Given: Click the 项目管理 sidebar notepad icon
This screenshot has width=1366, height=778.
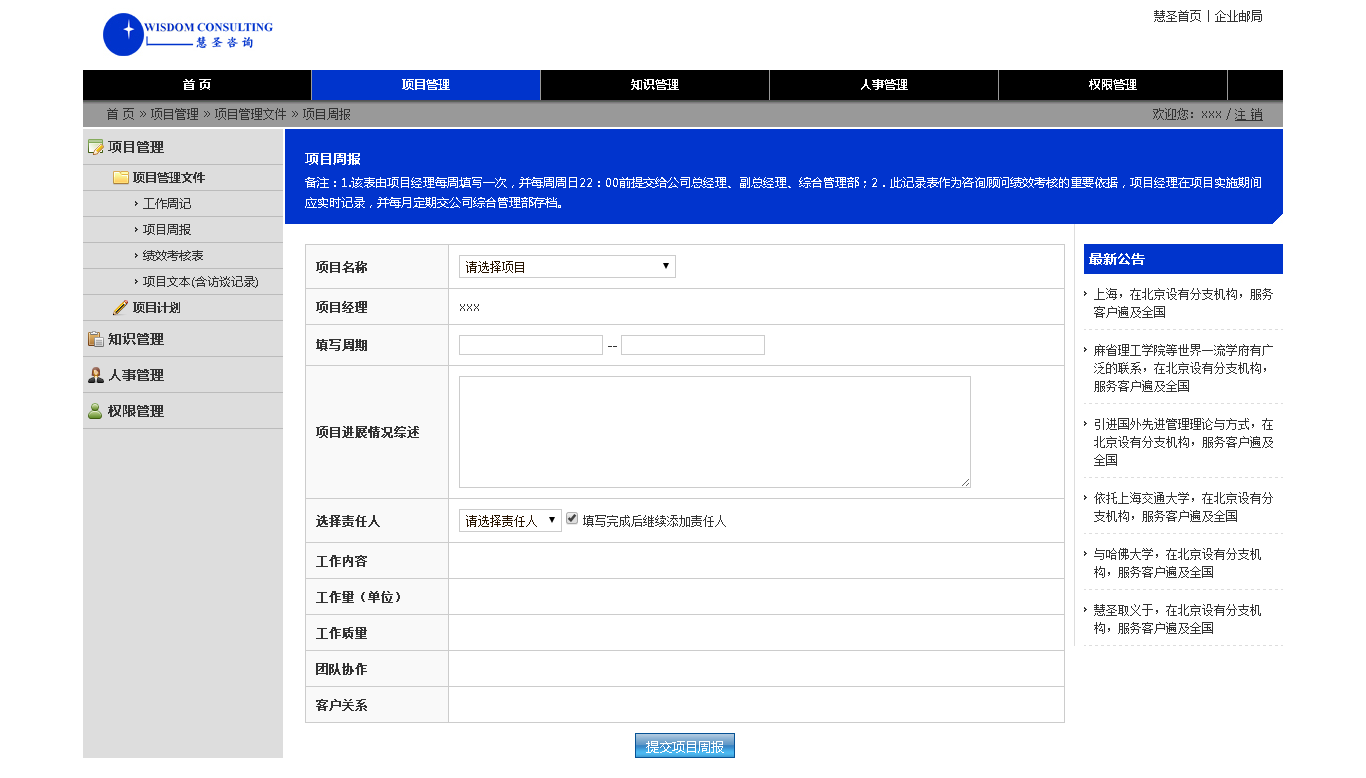Looking at the screenshot, I should 96,147.
